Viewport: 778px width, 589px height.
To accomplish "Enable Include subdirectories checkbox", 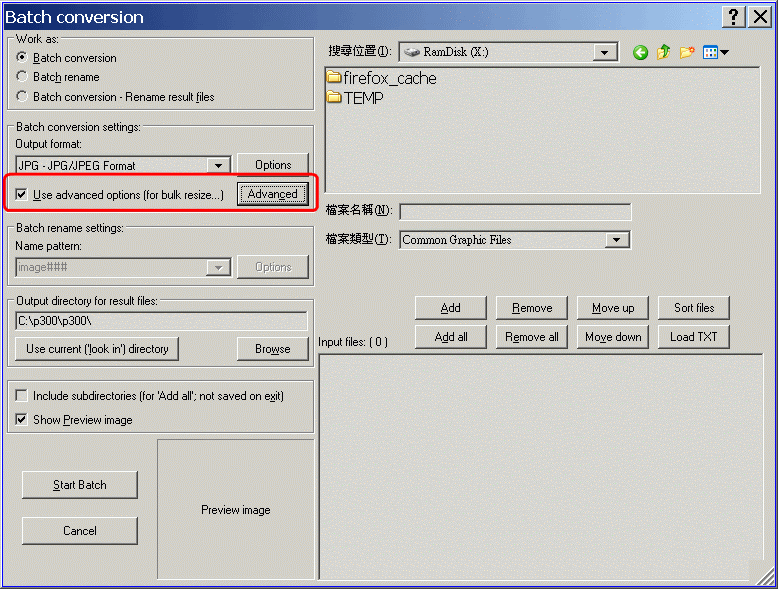I will pyautogui.click(x=22, y=396).
